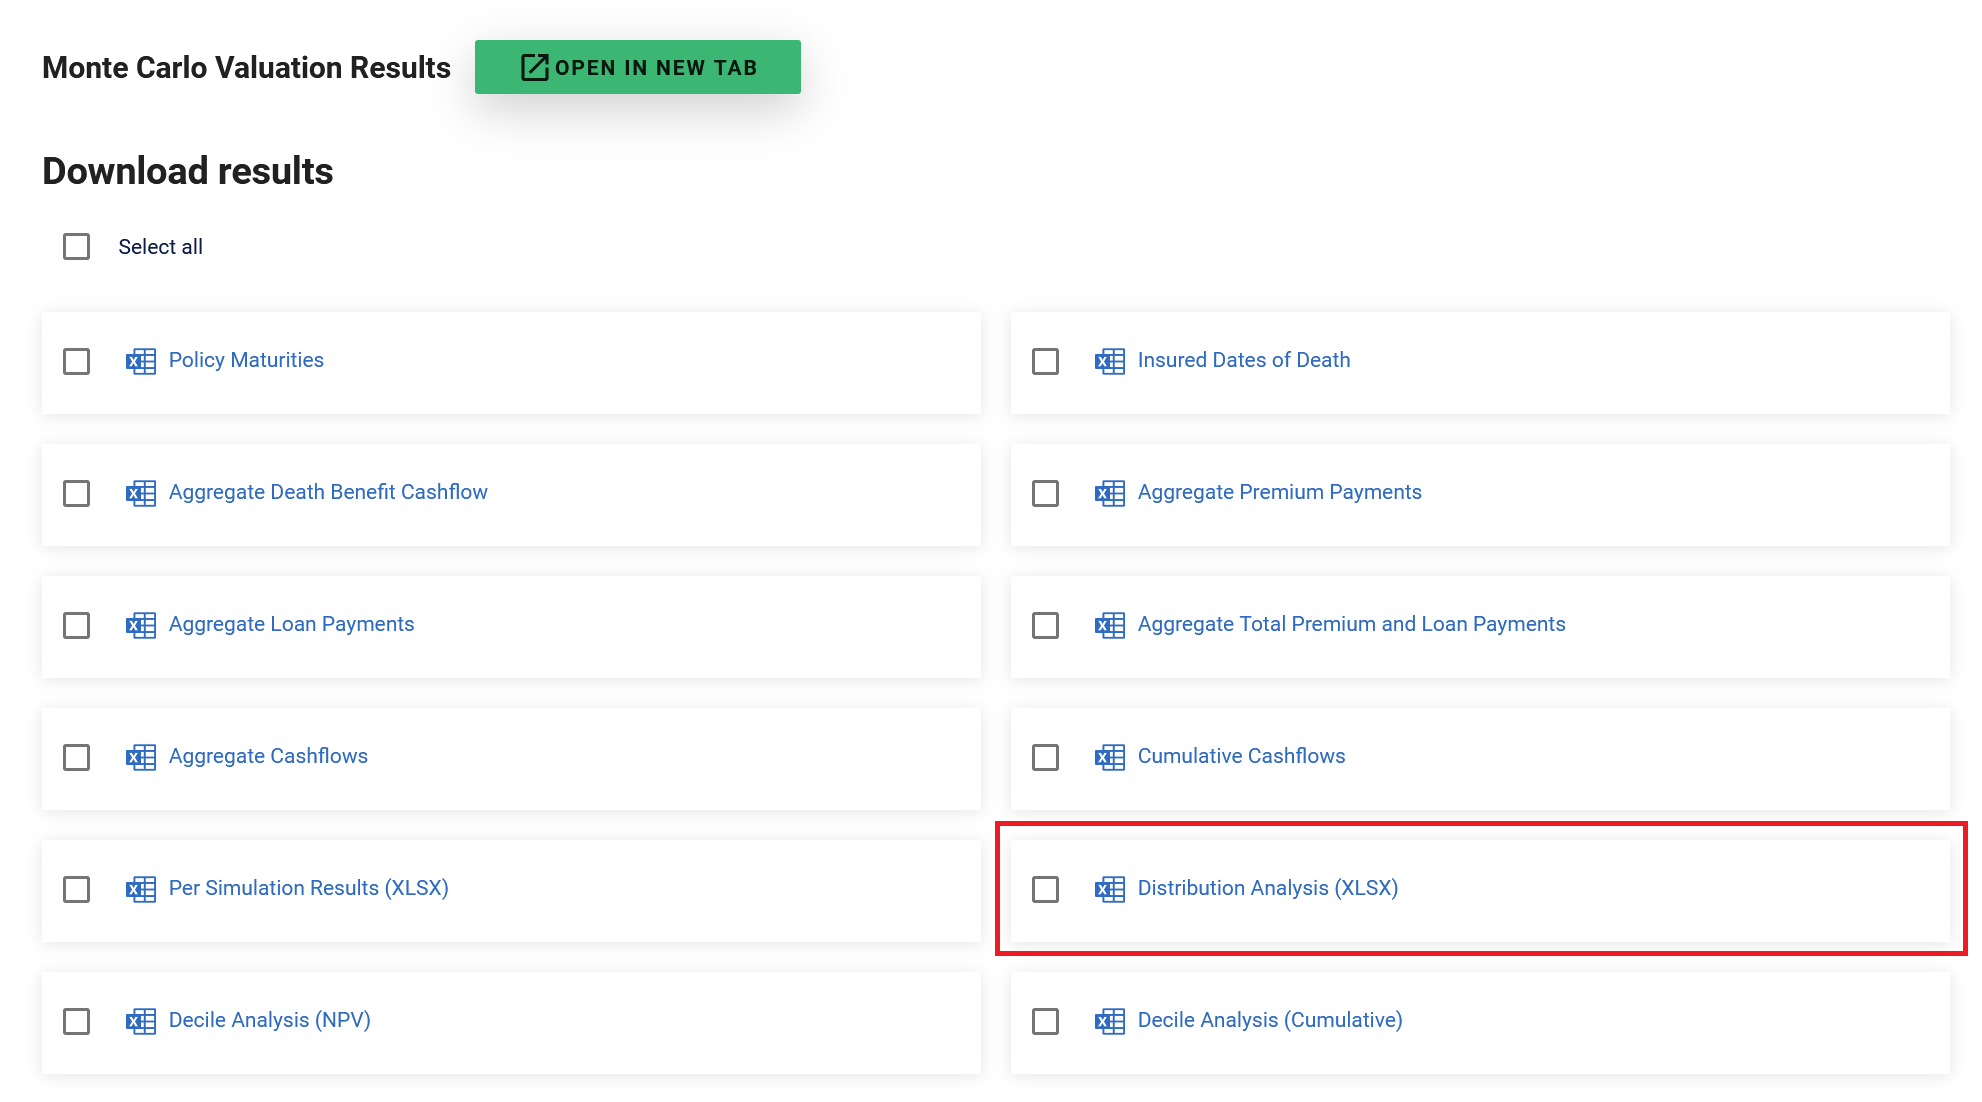Enable the Decile Analysis (Cumulative) checkbox
Image resolution: width=1982 pixels, height=1102 pixels.
1045,1021
